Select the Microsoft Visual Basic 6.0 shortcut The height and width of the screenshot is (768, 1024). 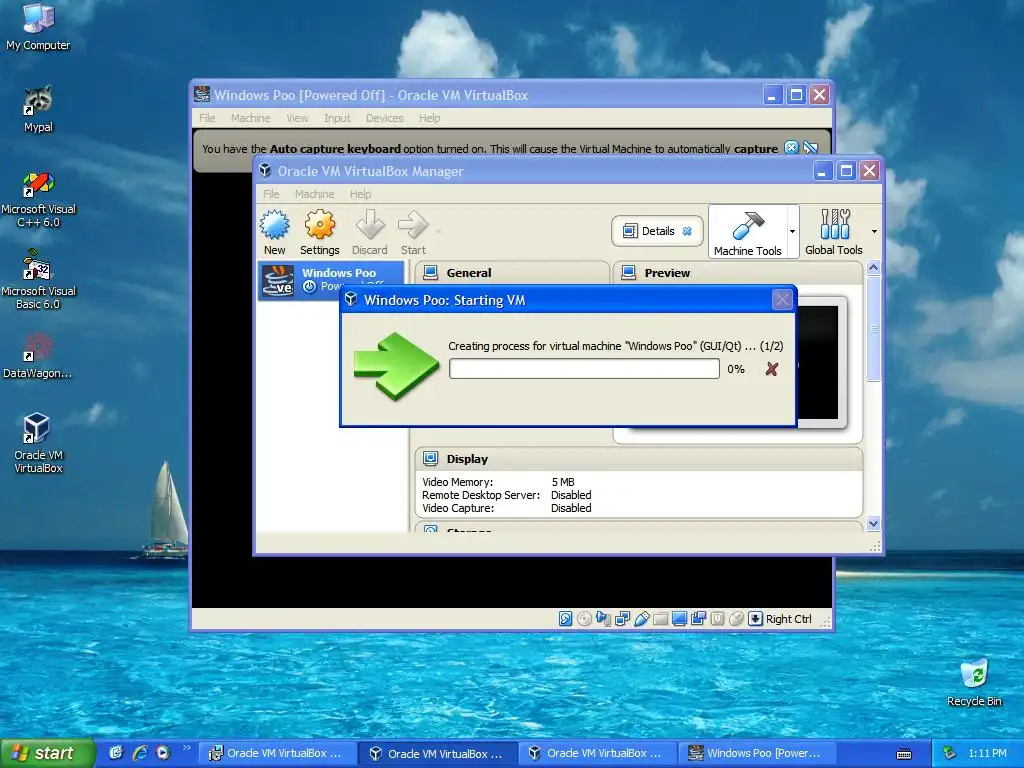point(38,280)
